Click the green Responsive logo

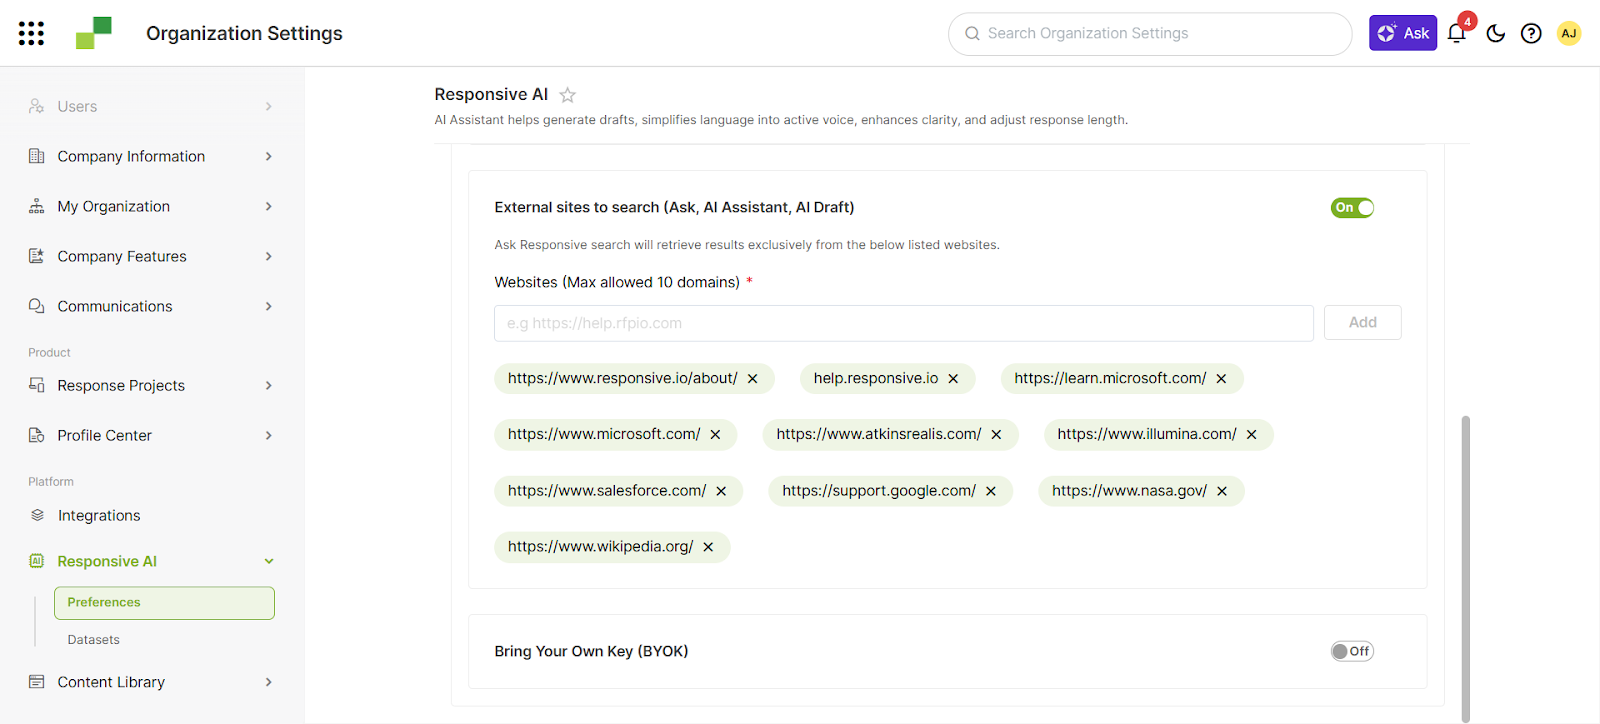click(x=94, y=33)
